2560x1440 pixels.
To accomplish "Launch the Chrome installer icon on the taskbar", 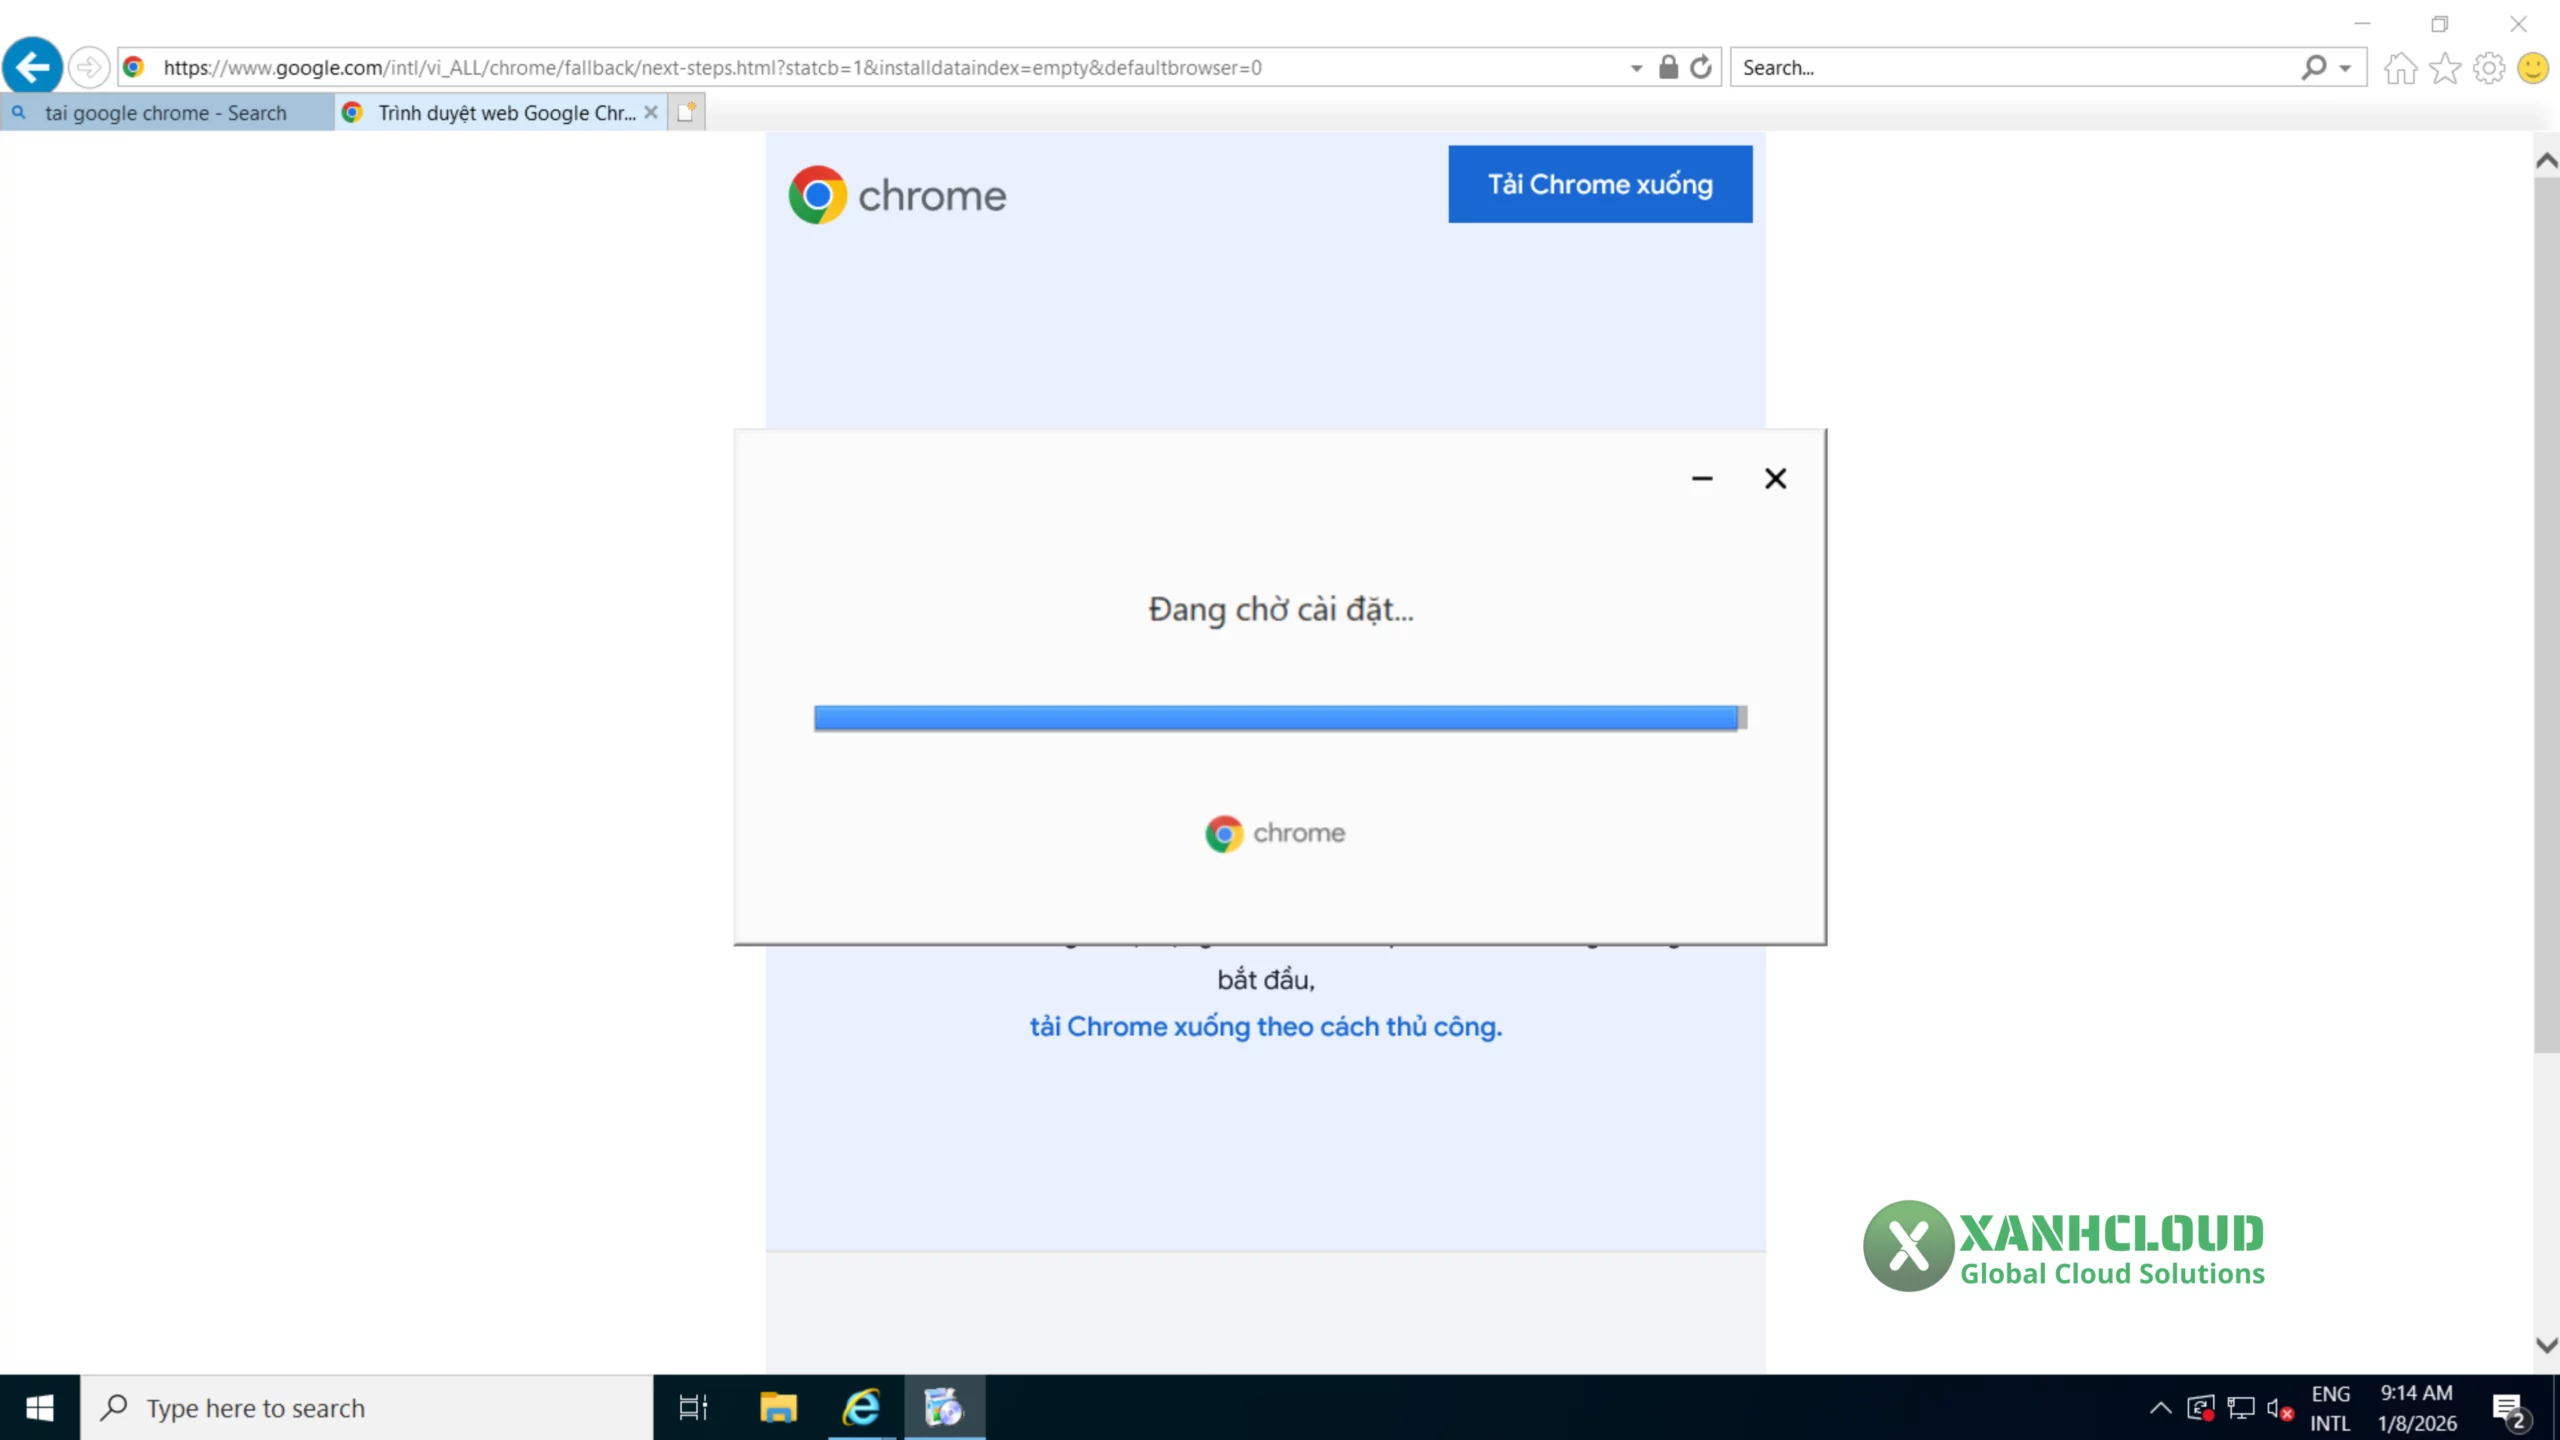I will pyautogui.click(x=945, y=1407).
